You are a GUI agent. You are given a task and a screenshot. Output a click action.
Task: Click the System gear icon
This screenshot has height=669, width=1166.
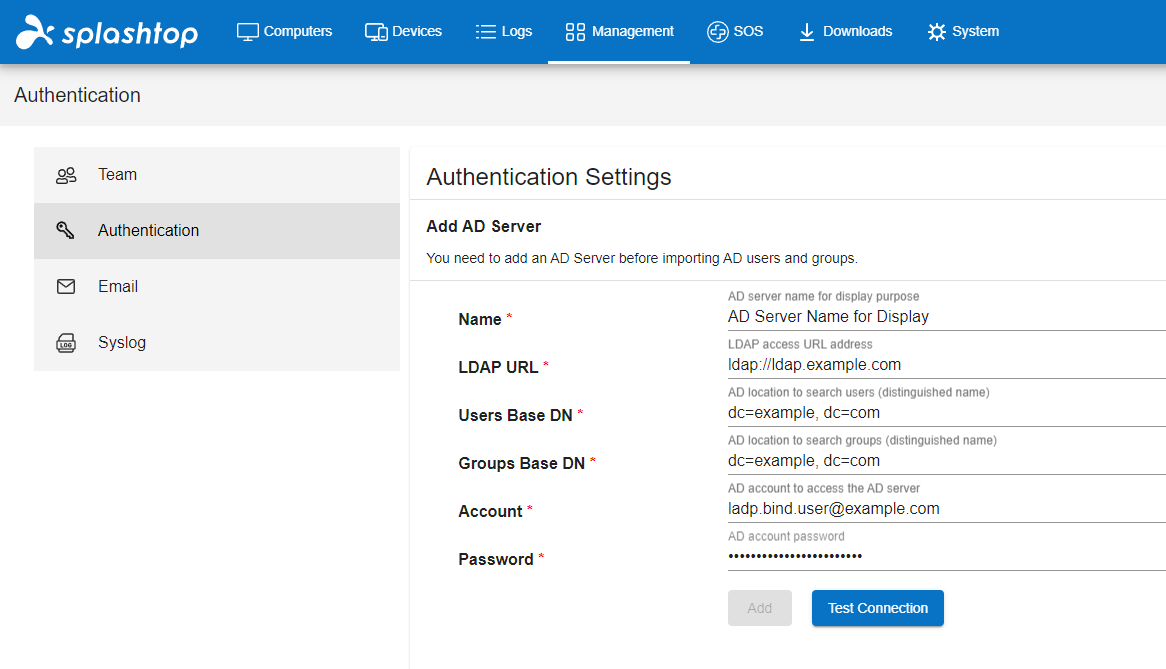pos(936,32)
